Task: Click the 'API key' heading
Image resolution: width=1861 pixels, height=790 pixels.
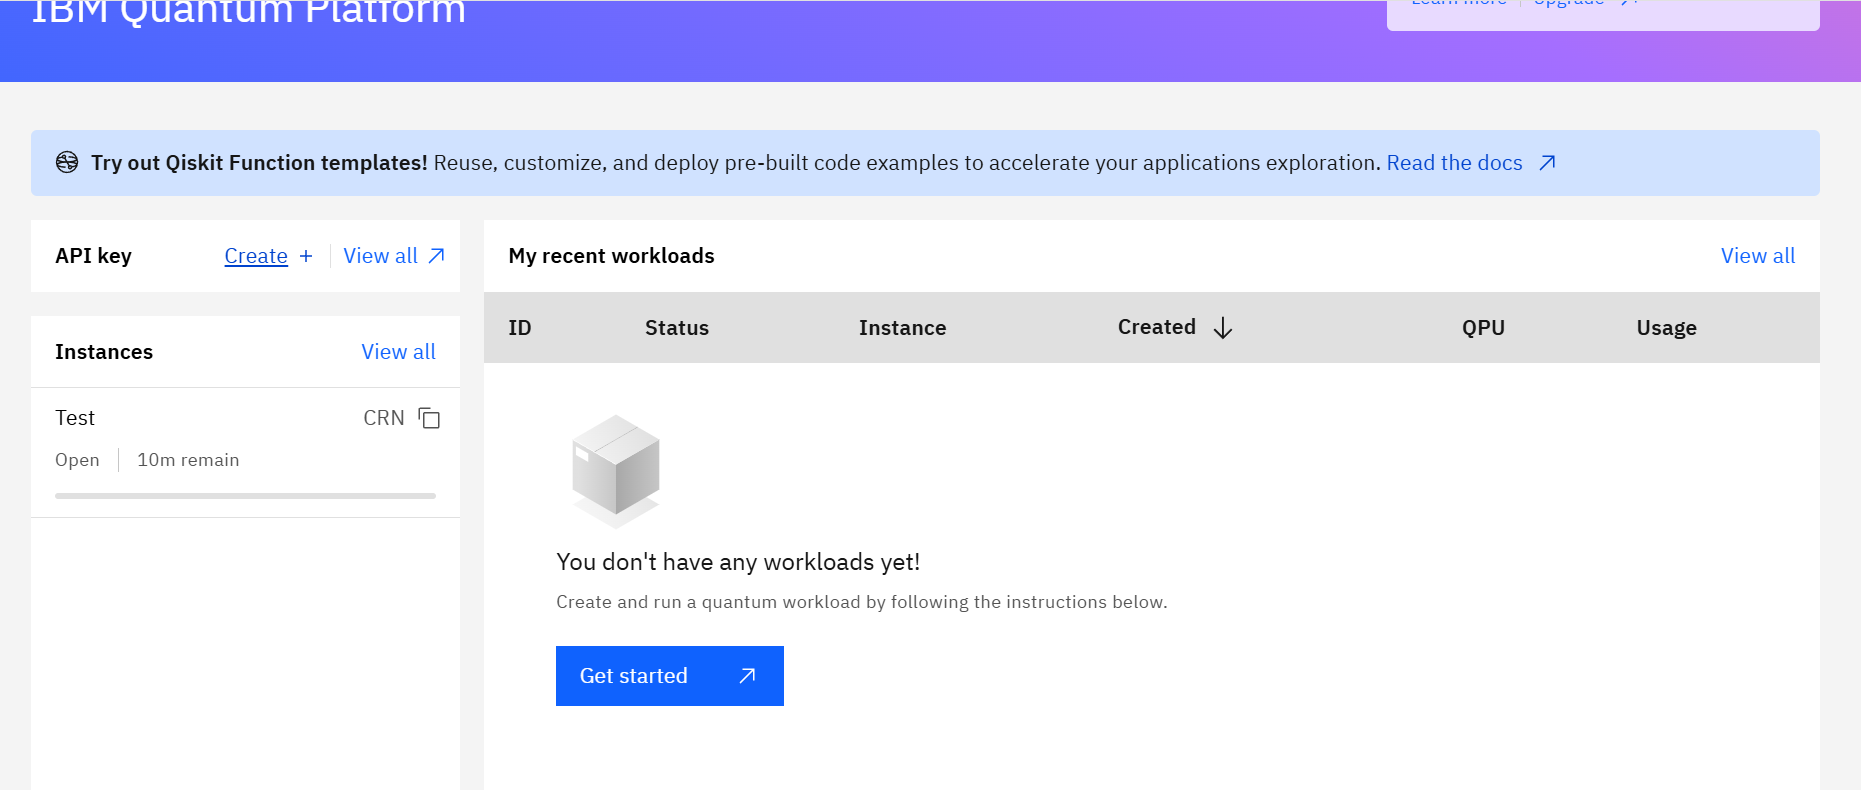Action: point(93,256)
